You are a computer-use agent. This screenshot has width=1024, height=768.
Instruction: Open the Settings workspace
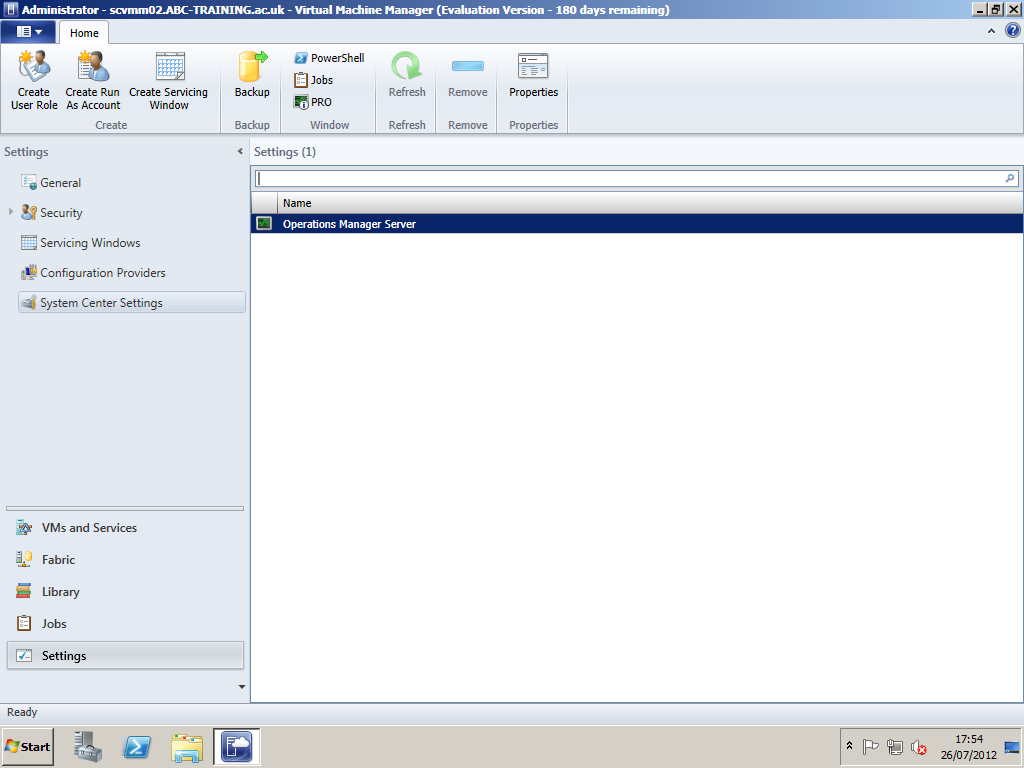pyautogui.click(x=125, y=656)
